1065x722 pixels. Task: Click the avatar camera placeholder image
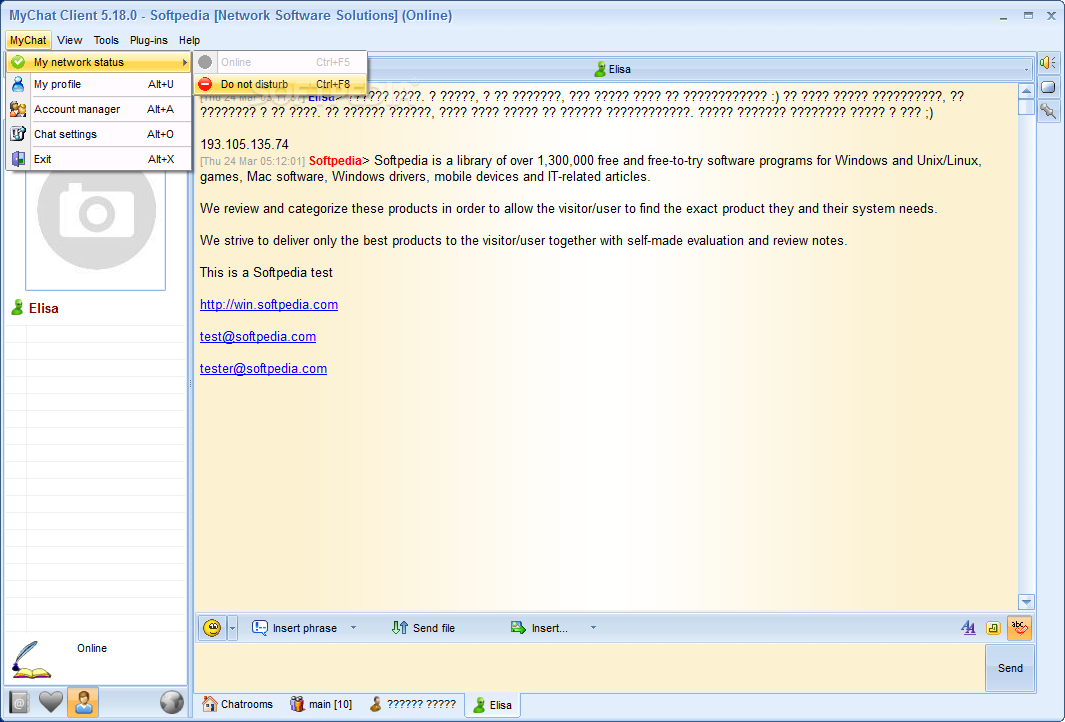point(96,211)
